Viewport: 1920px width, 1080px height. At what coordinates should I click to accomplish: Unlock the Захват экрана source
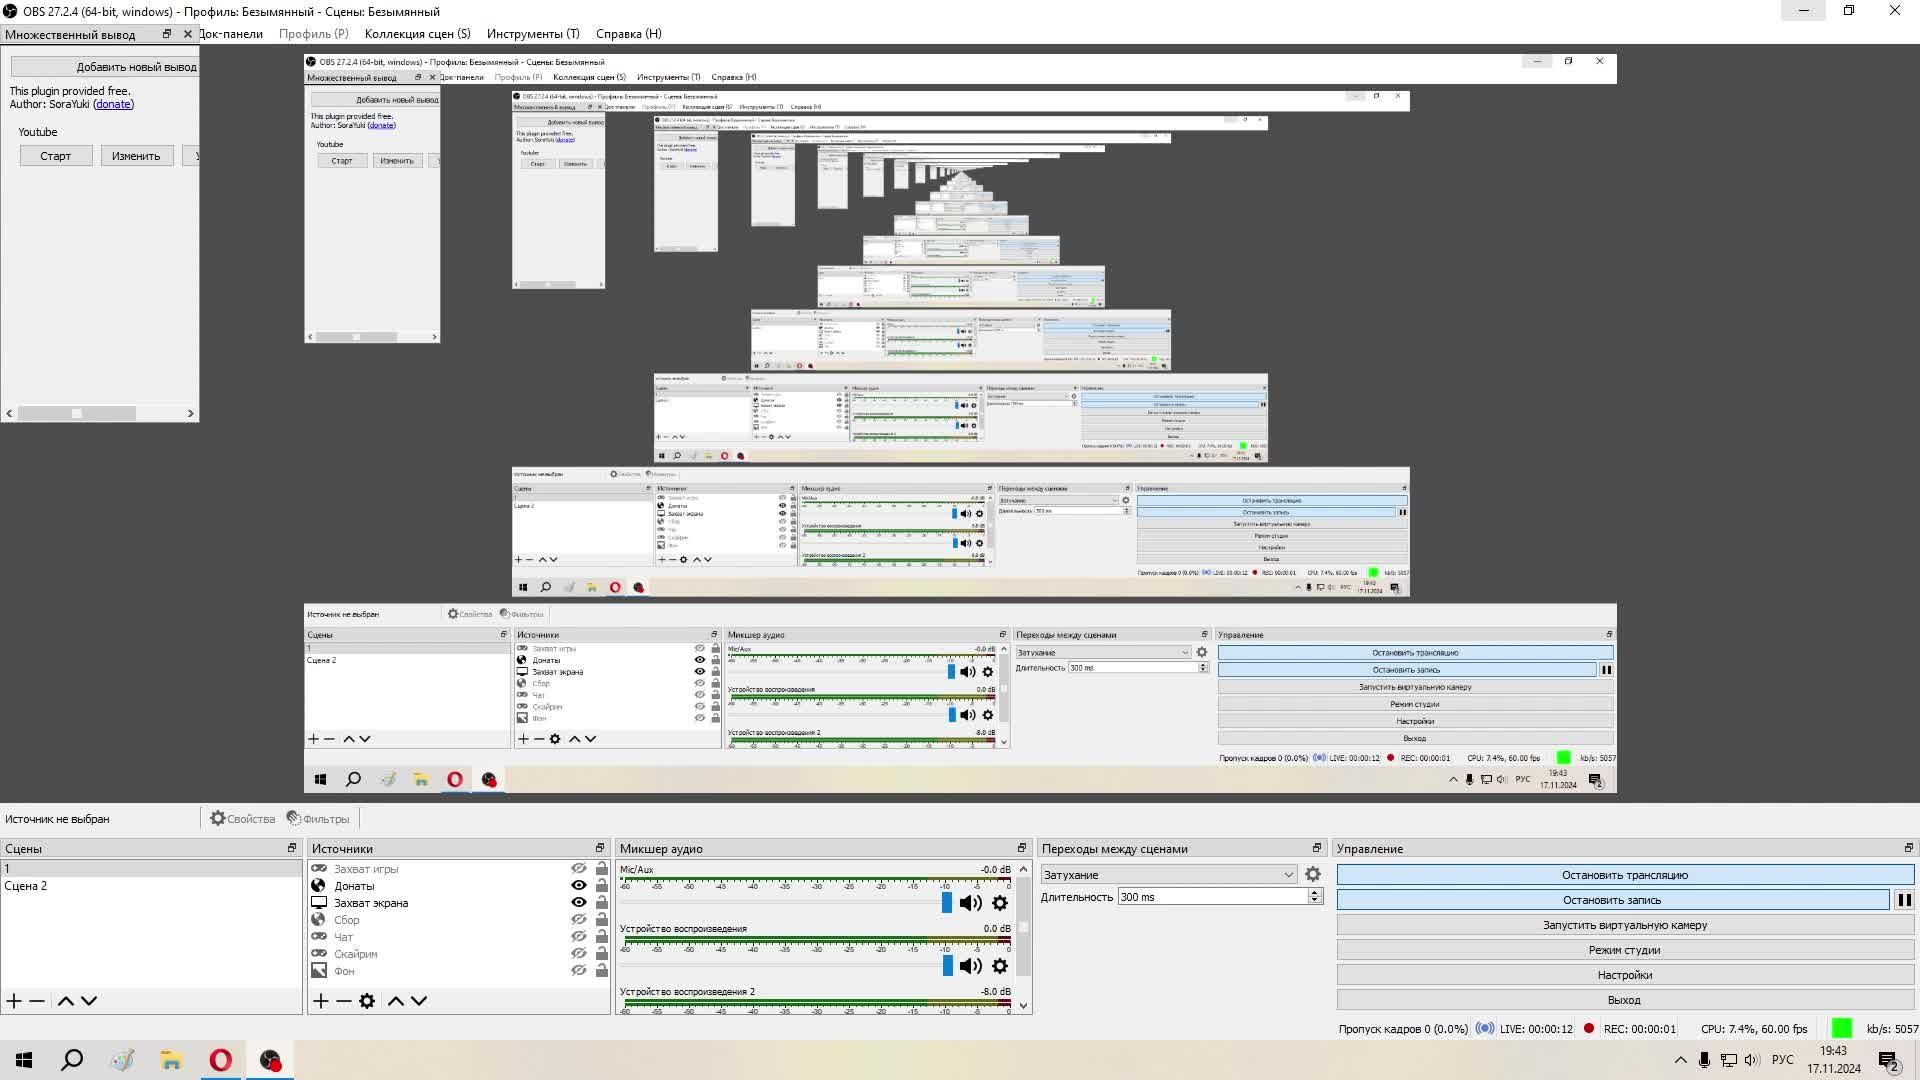tap(601, 903)
